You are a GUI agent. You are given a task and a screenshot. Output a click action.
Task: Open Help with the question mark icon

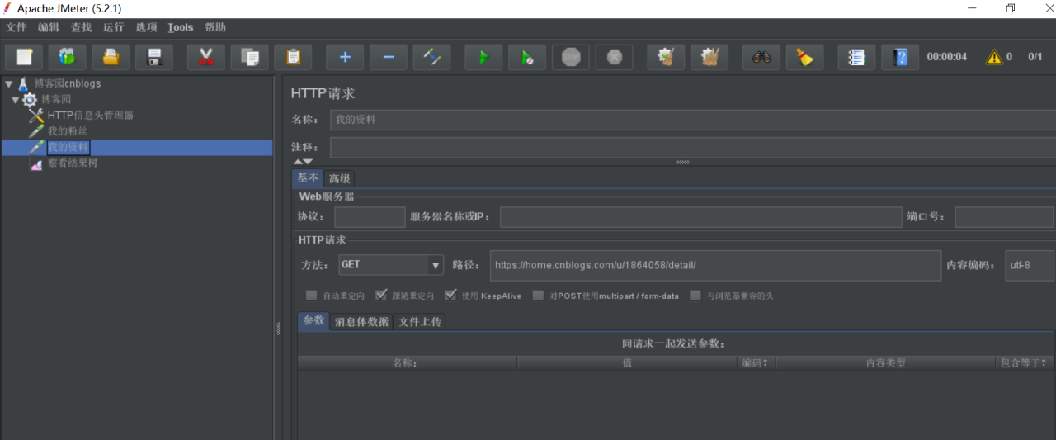click(x=900, y=57)
